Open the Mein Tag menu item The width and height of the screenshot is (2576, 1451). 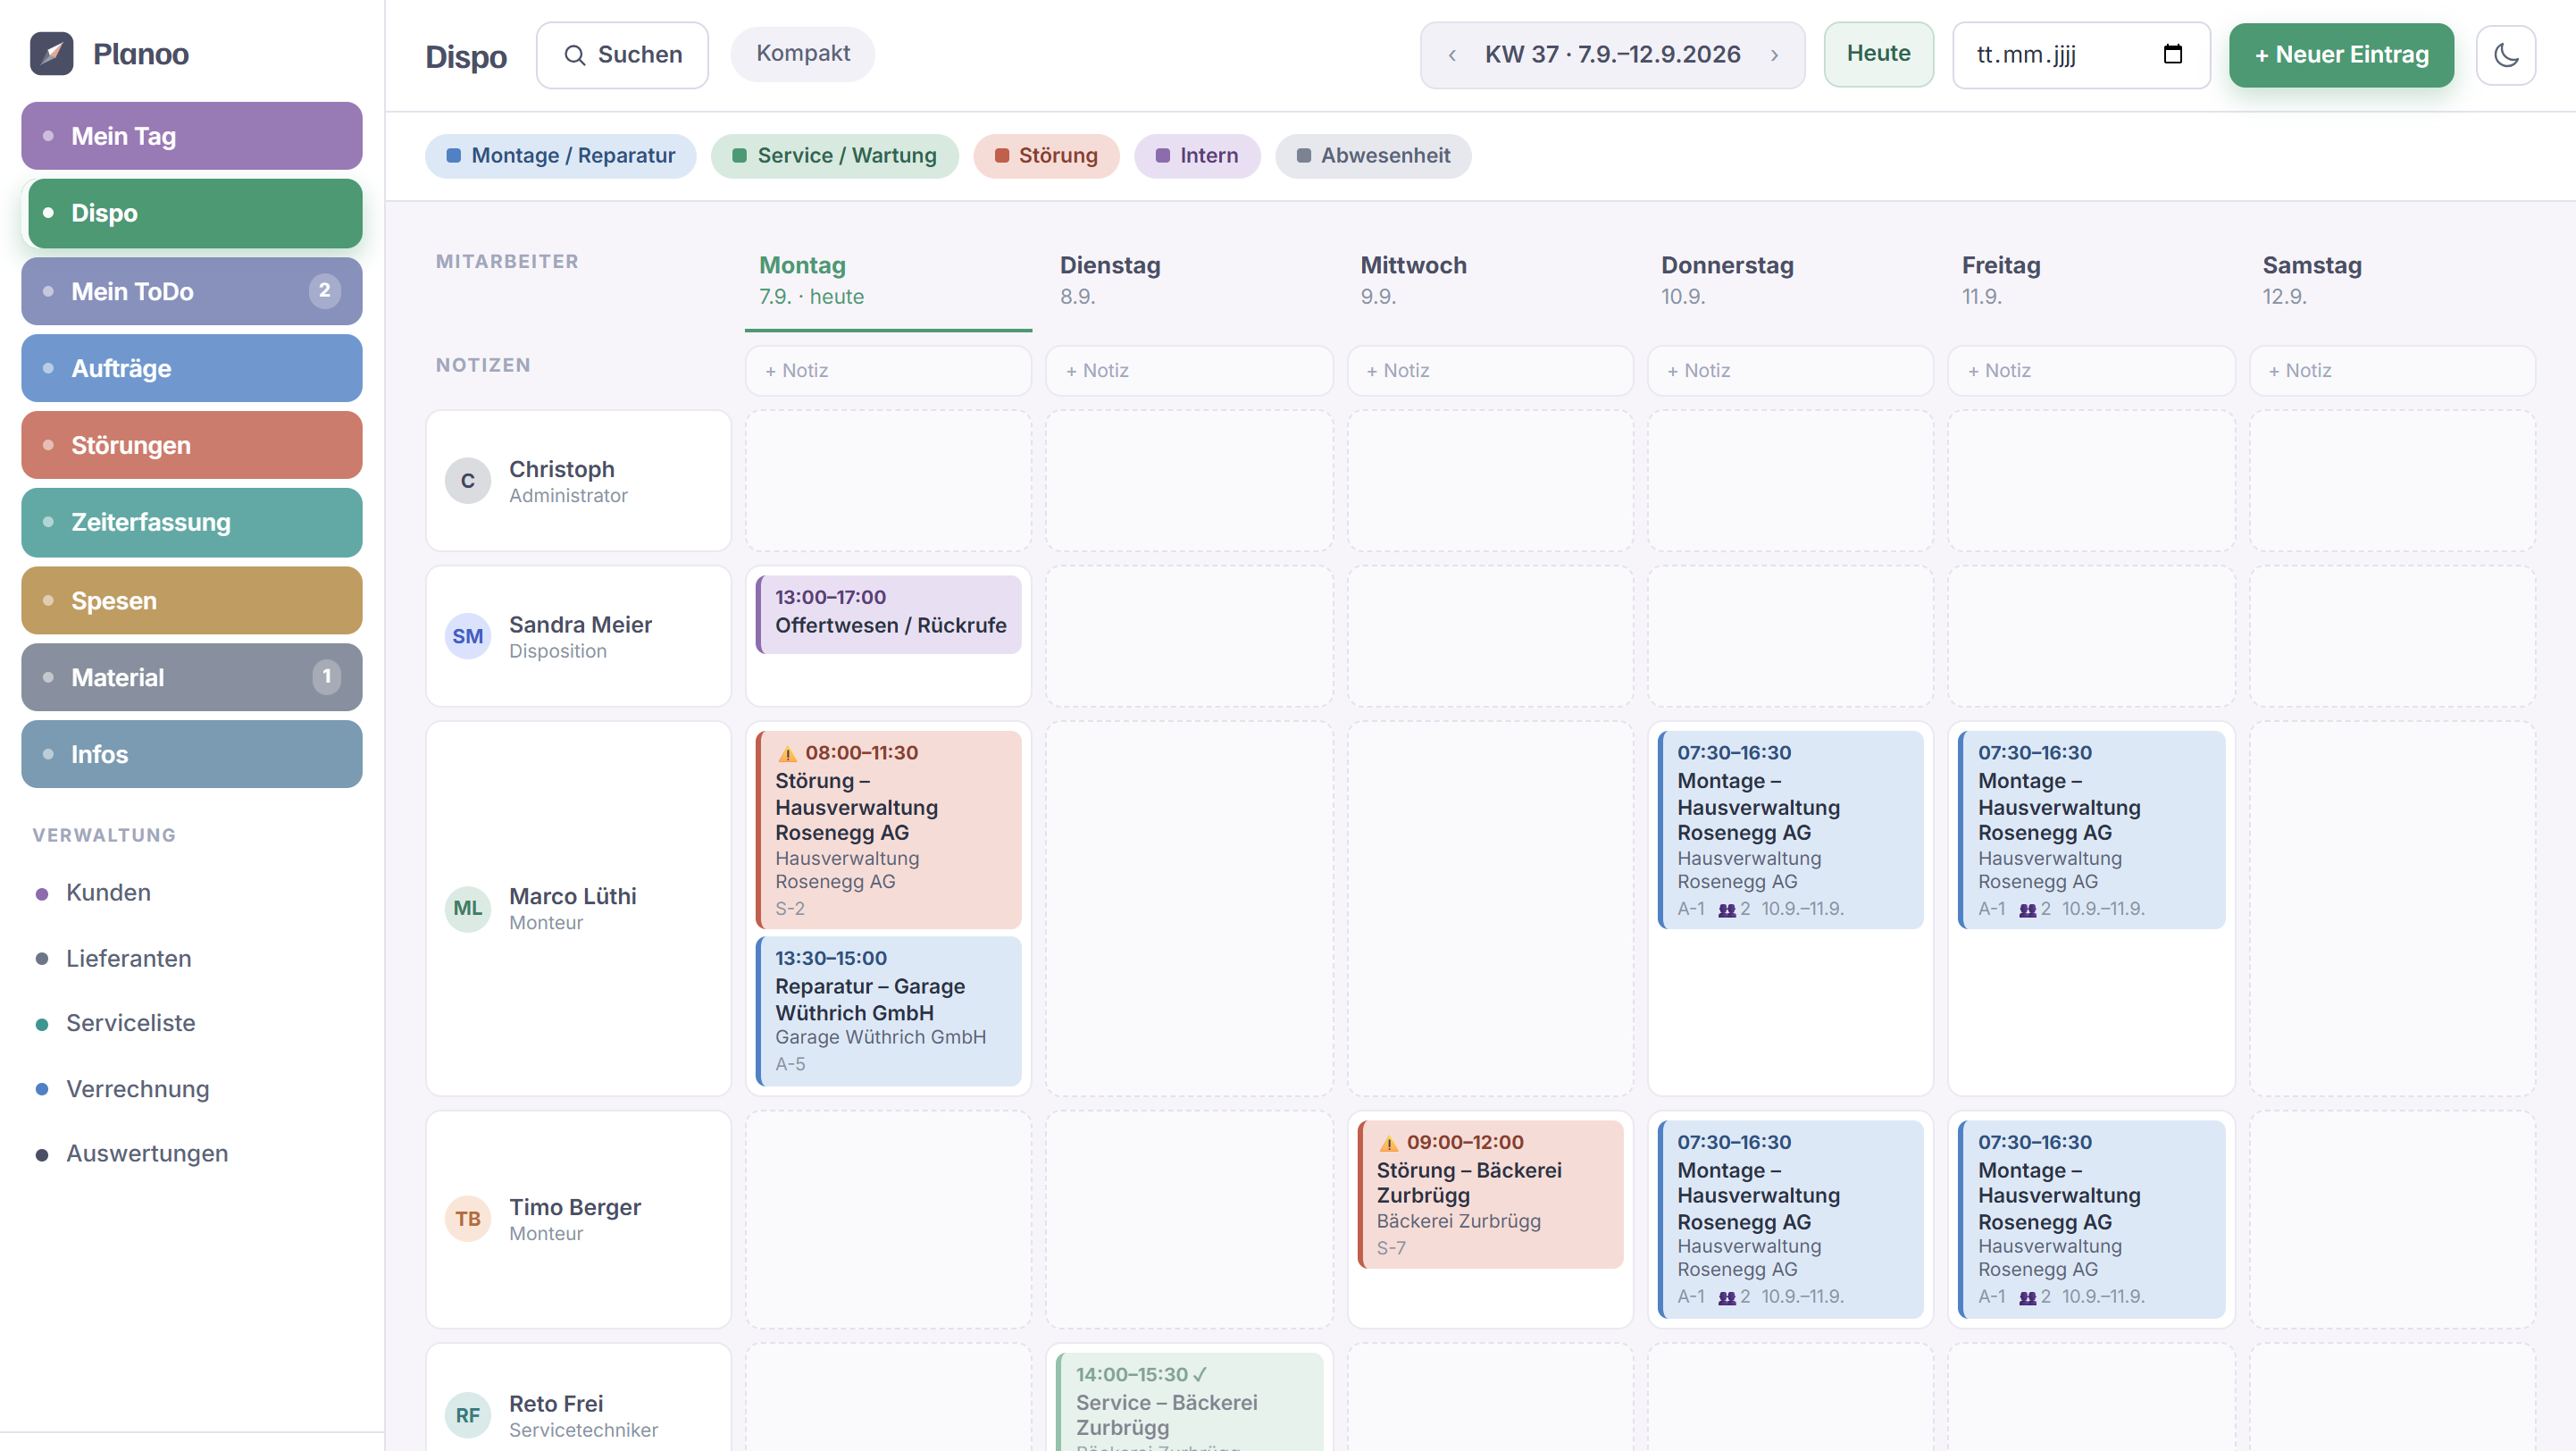192,136
